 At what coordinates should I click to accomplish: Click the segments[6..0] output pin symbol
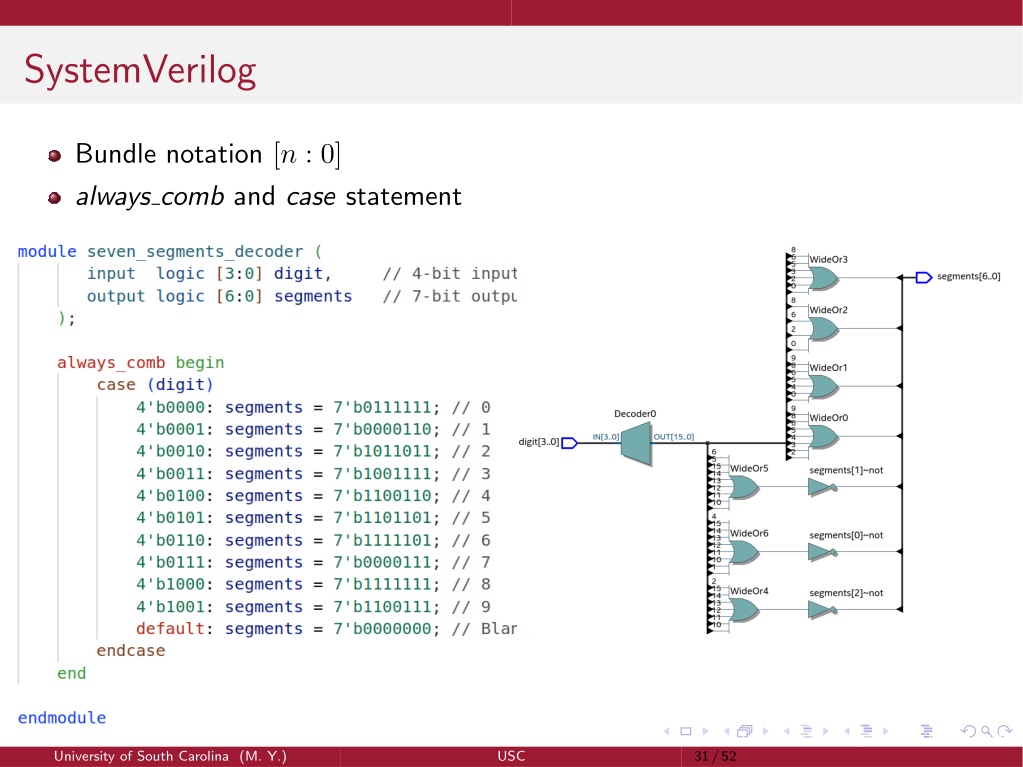tap(924, 278)
